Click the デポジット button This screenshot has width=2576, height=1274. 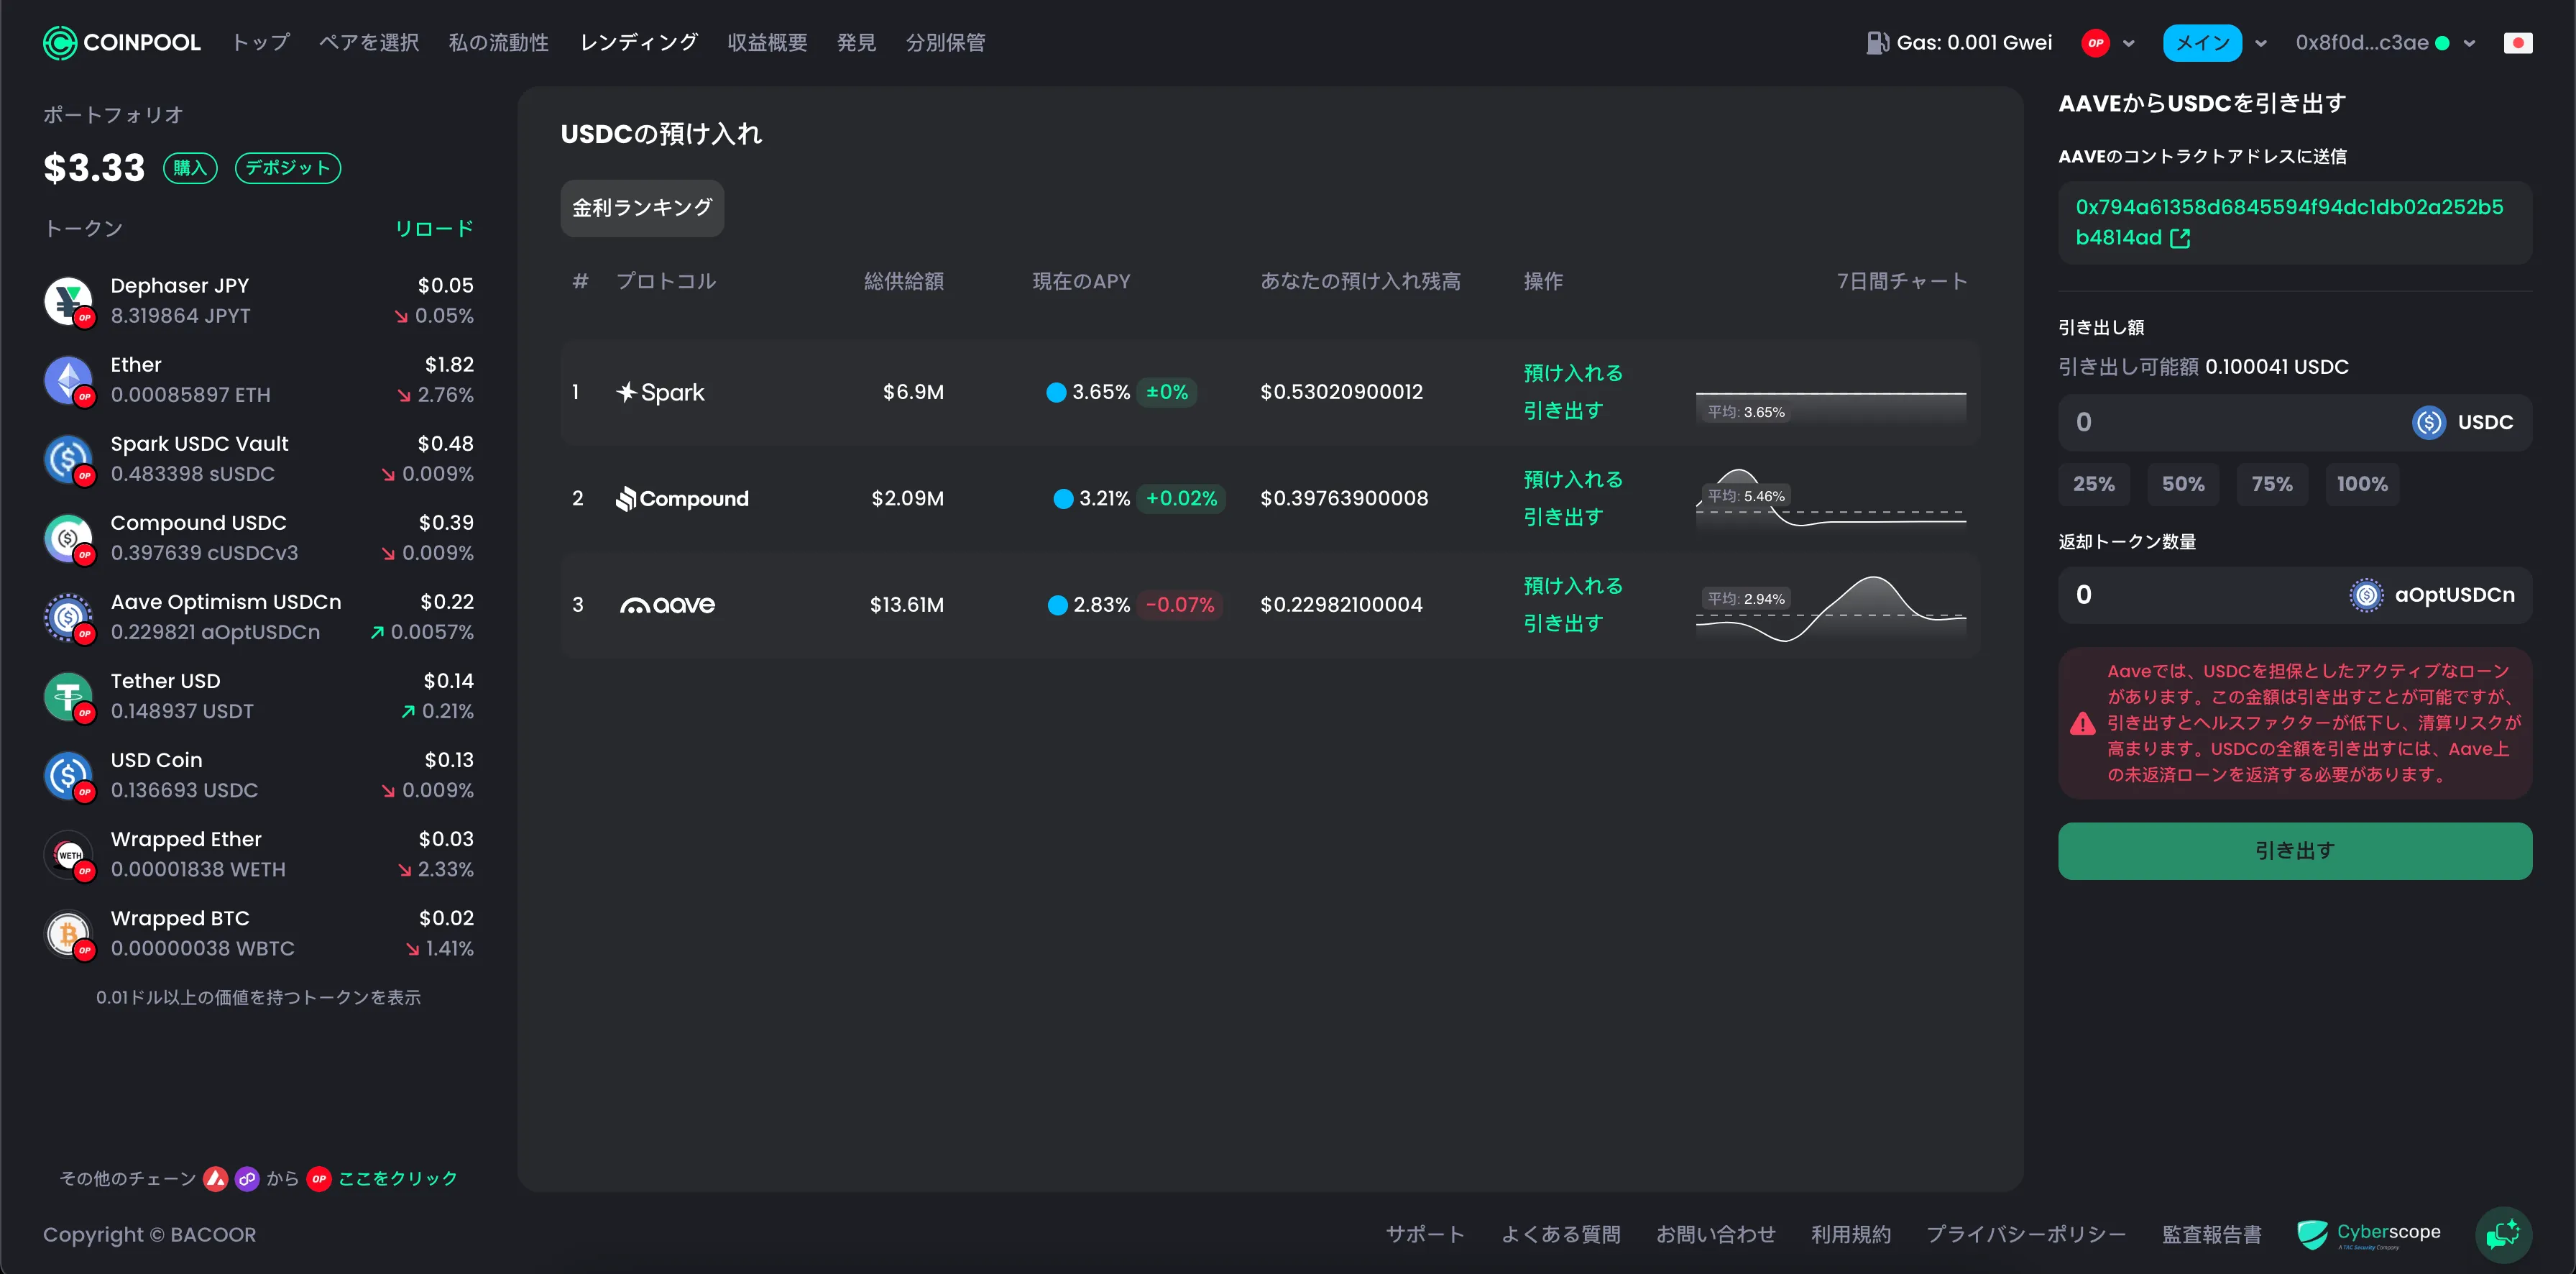coord(288,168)
